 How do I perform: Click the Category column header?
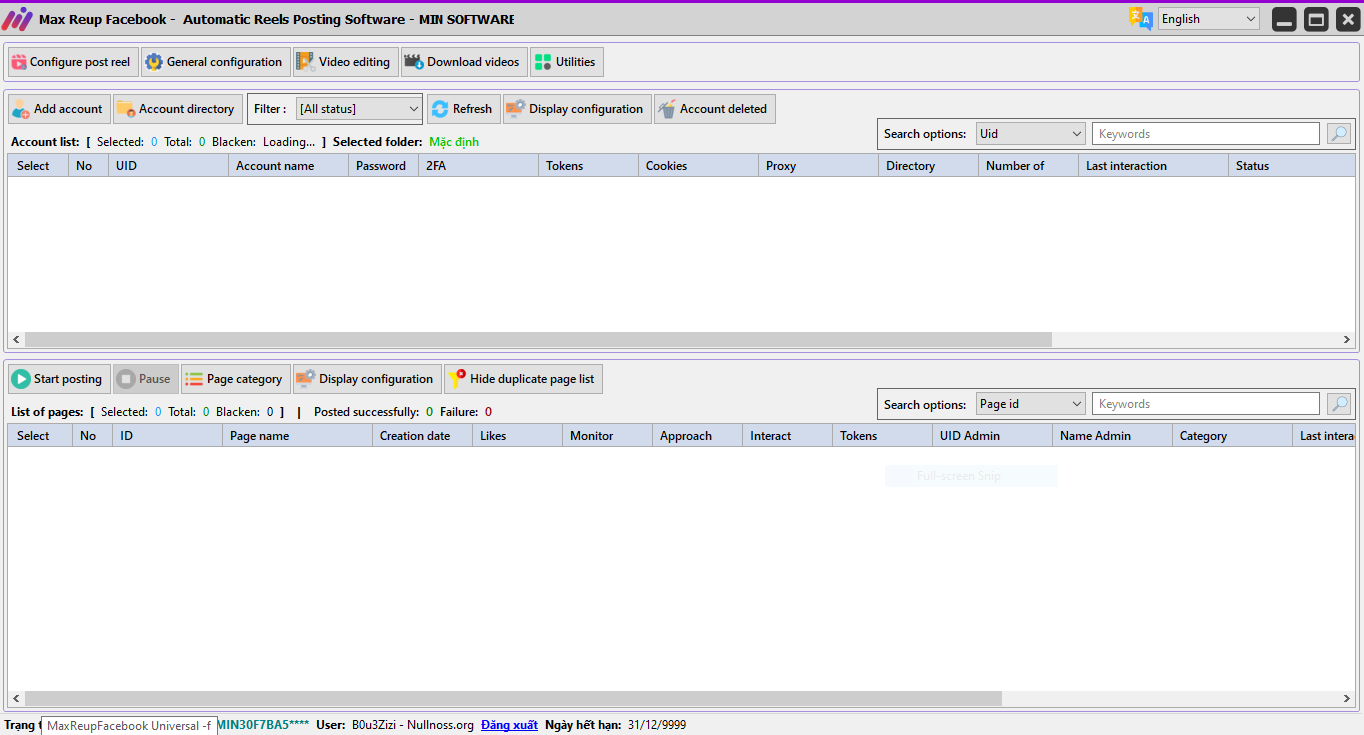coord(1232,436)
